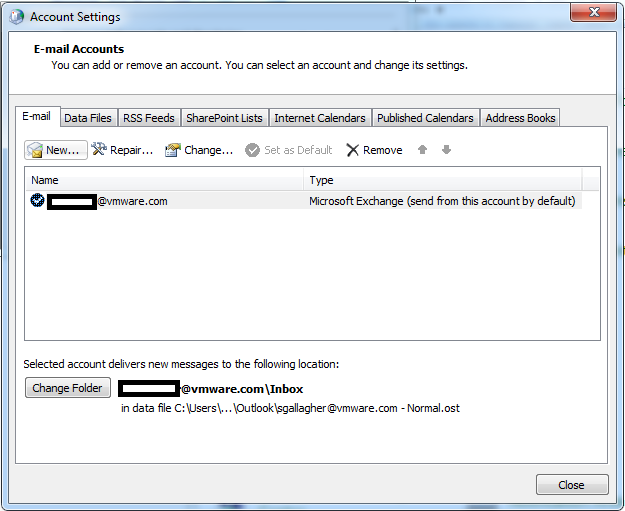Open the RSS Feeds tab
The width and height of the screenshot is (625, 511).
tap(148, 118)
